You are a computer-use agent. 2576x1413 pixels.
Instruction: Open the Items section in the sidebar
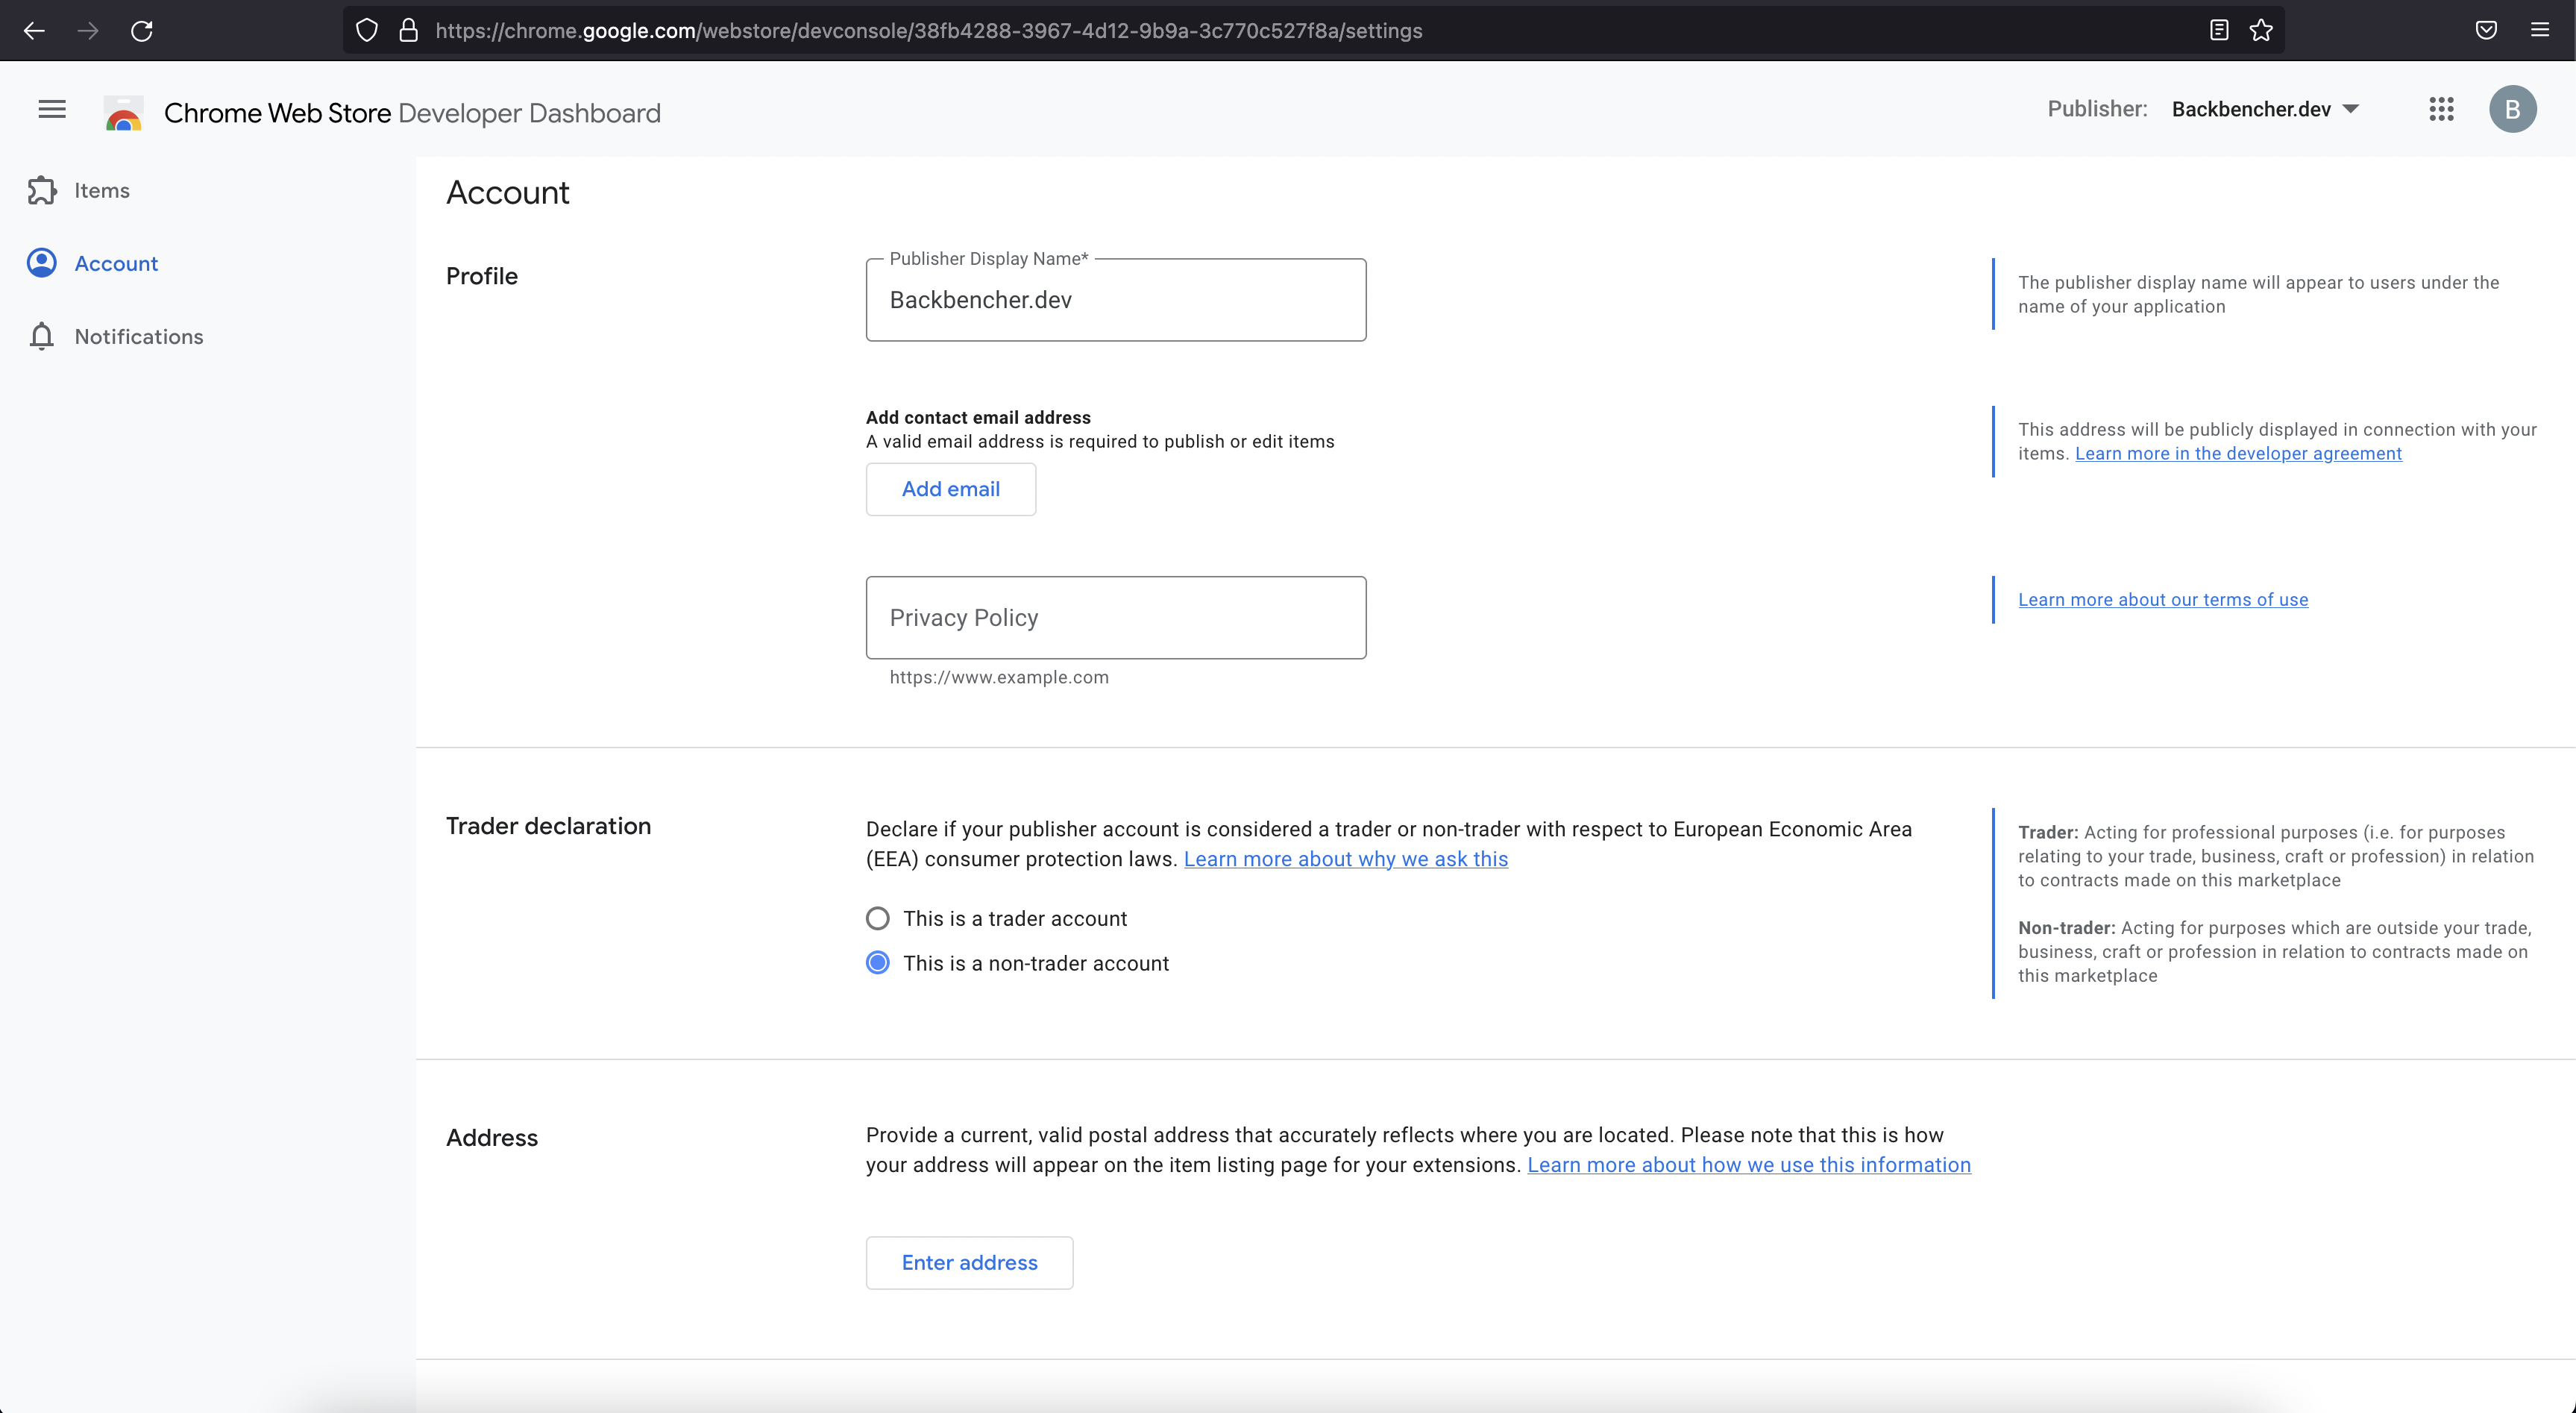(x=101, y=191)
